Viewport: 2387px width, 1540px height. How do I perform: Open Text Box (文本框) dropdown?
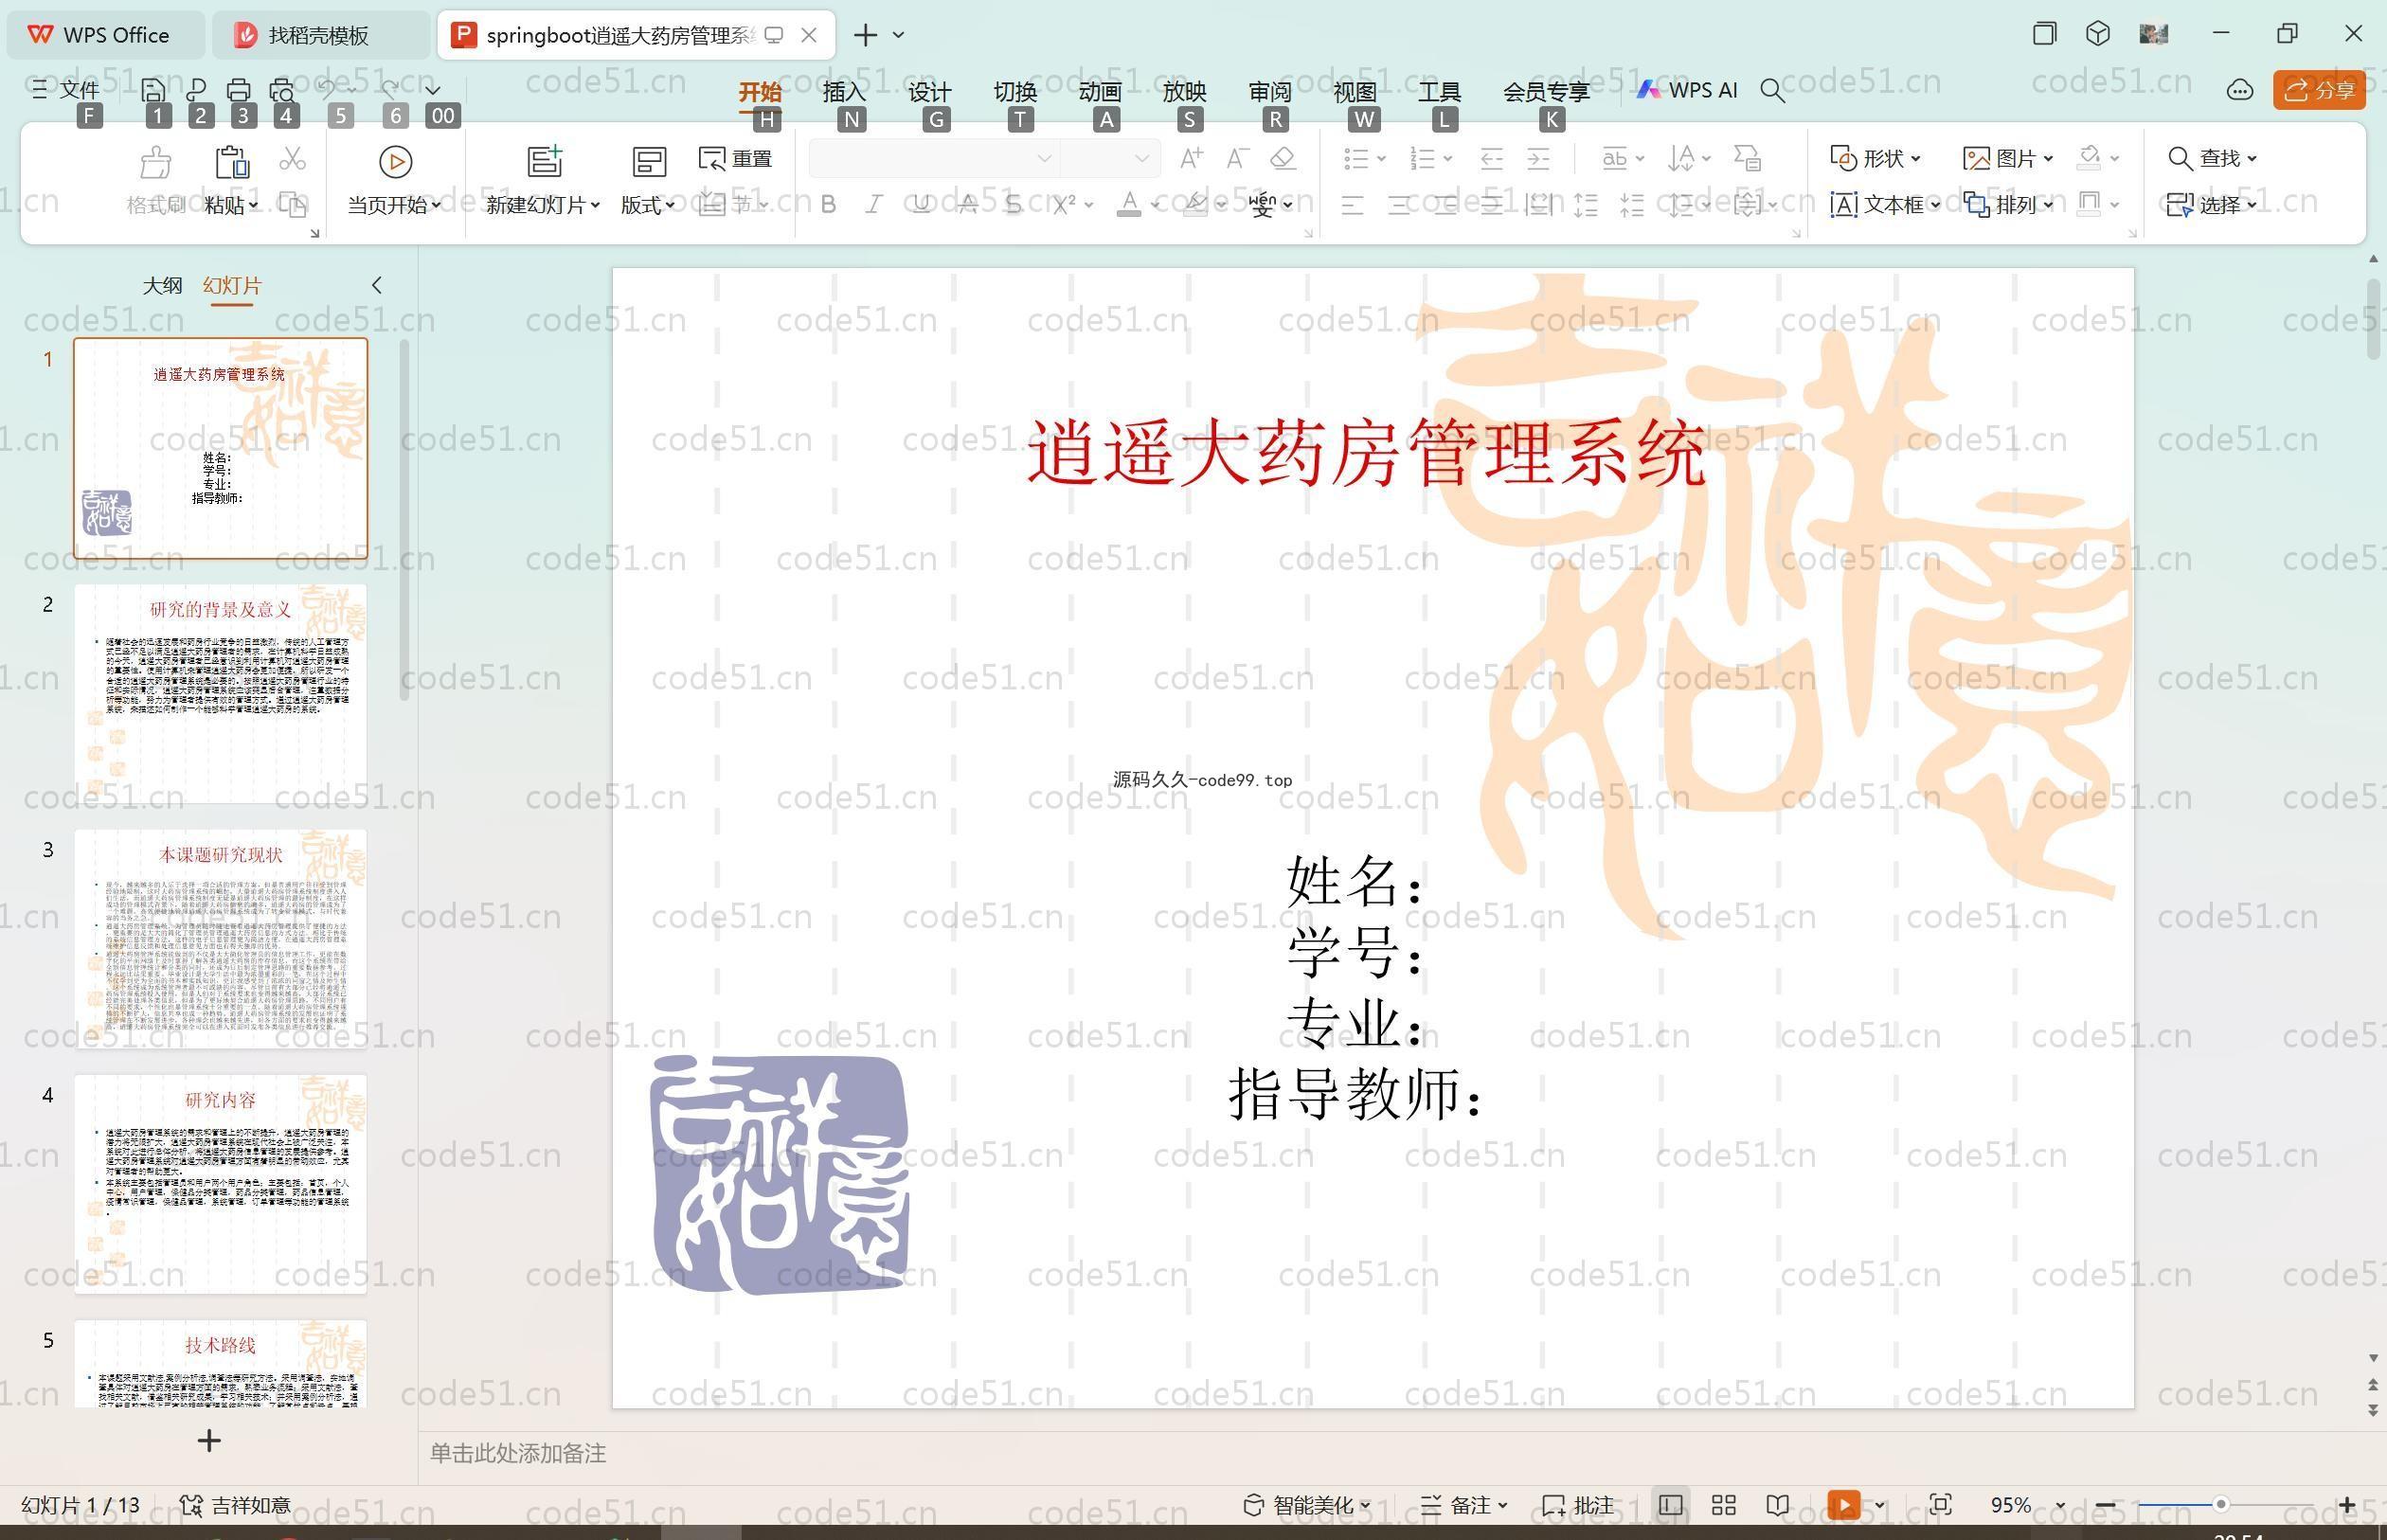click(x=1885, y=205)
